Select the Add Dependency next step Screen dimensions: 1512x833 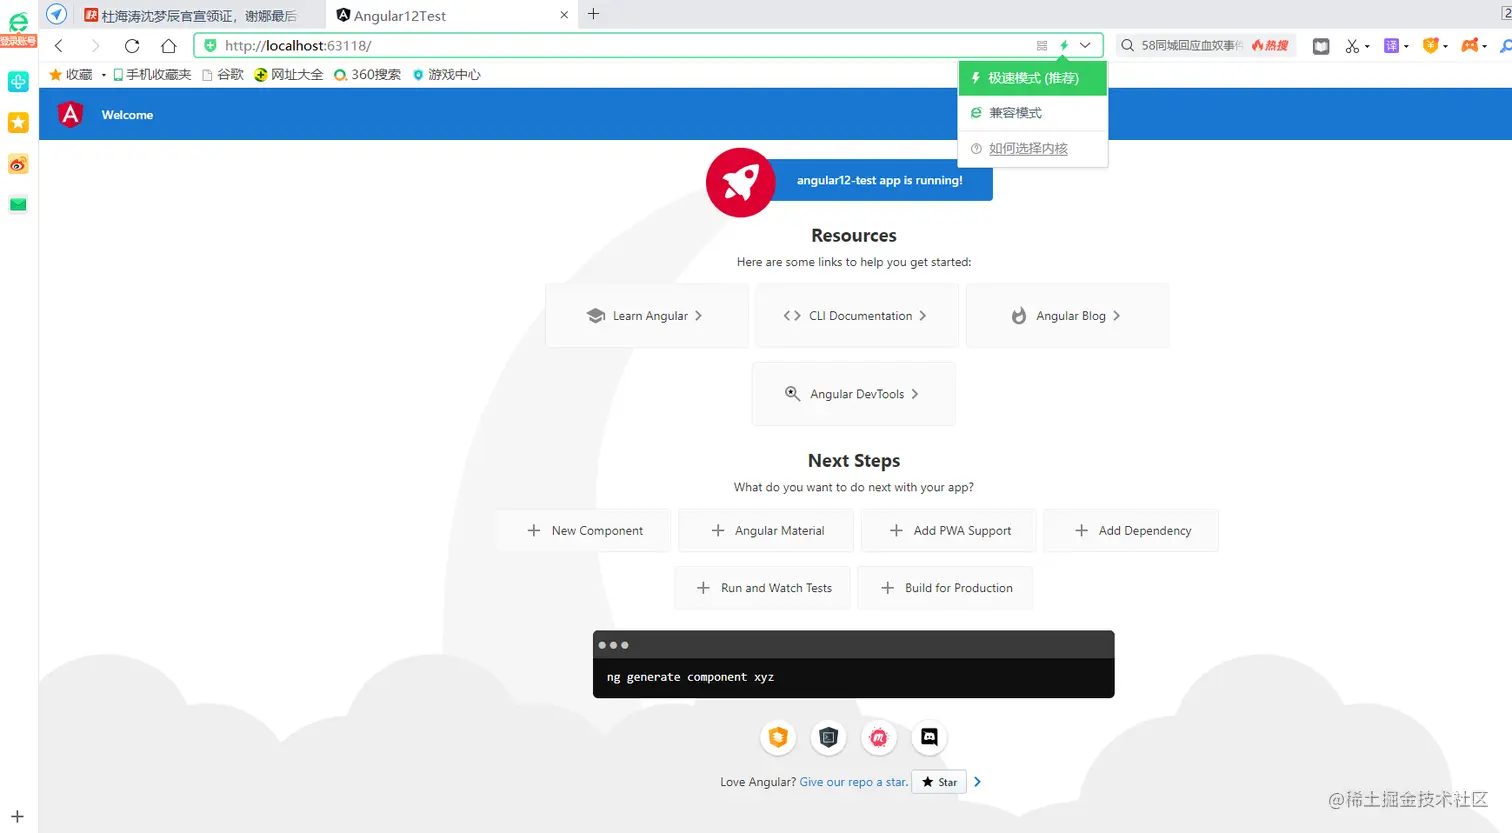tap(1131, 531)
